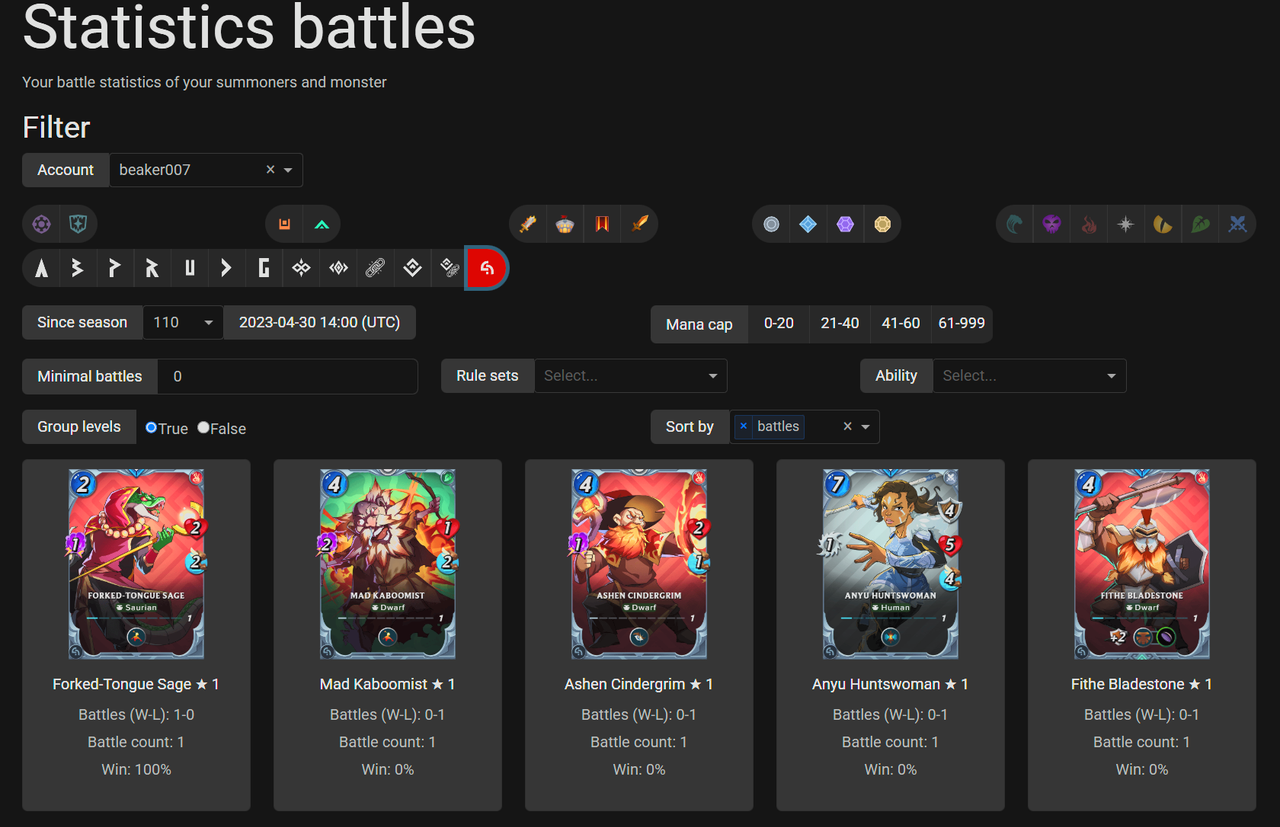
Task: Toggle the Alpha edition A rune
Action: tap(41, 268)
